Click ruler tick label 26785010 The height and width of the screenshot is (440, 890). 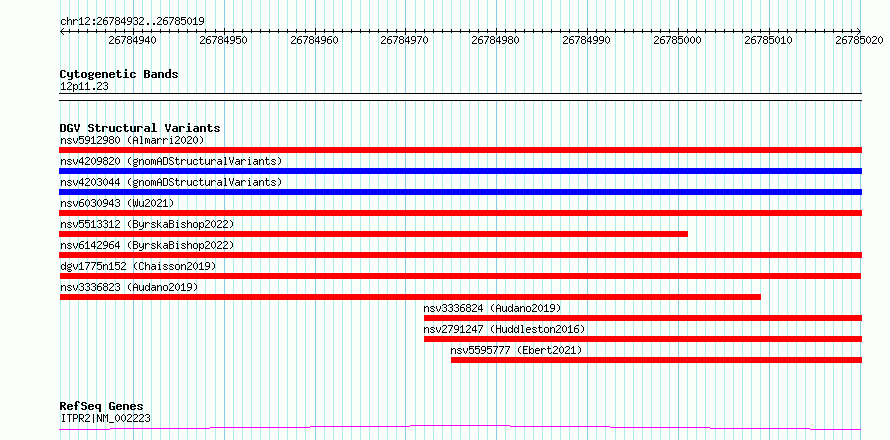pyautogui.click(x=768, y=41)
